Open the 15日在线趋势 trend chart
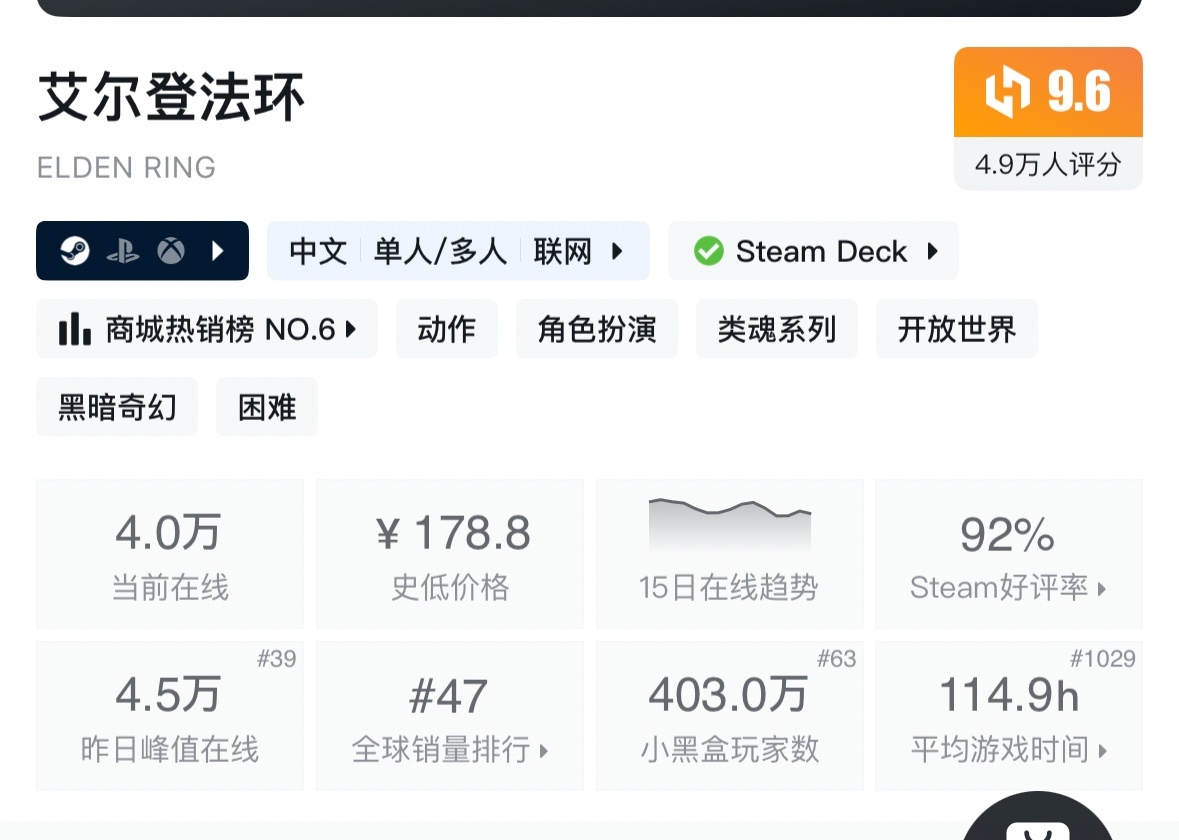 coord(729,554)
